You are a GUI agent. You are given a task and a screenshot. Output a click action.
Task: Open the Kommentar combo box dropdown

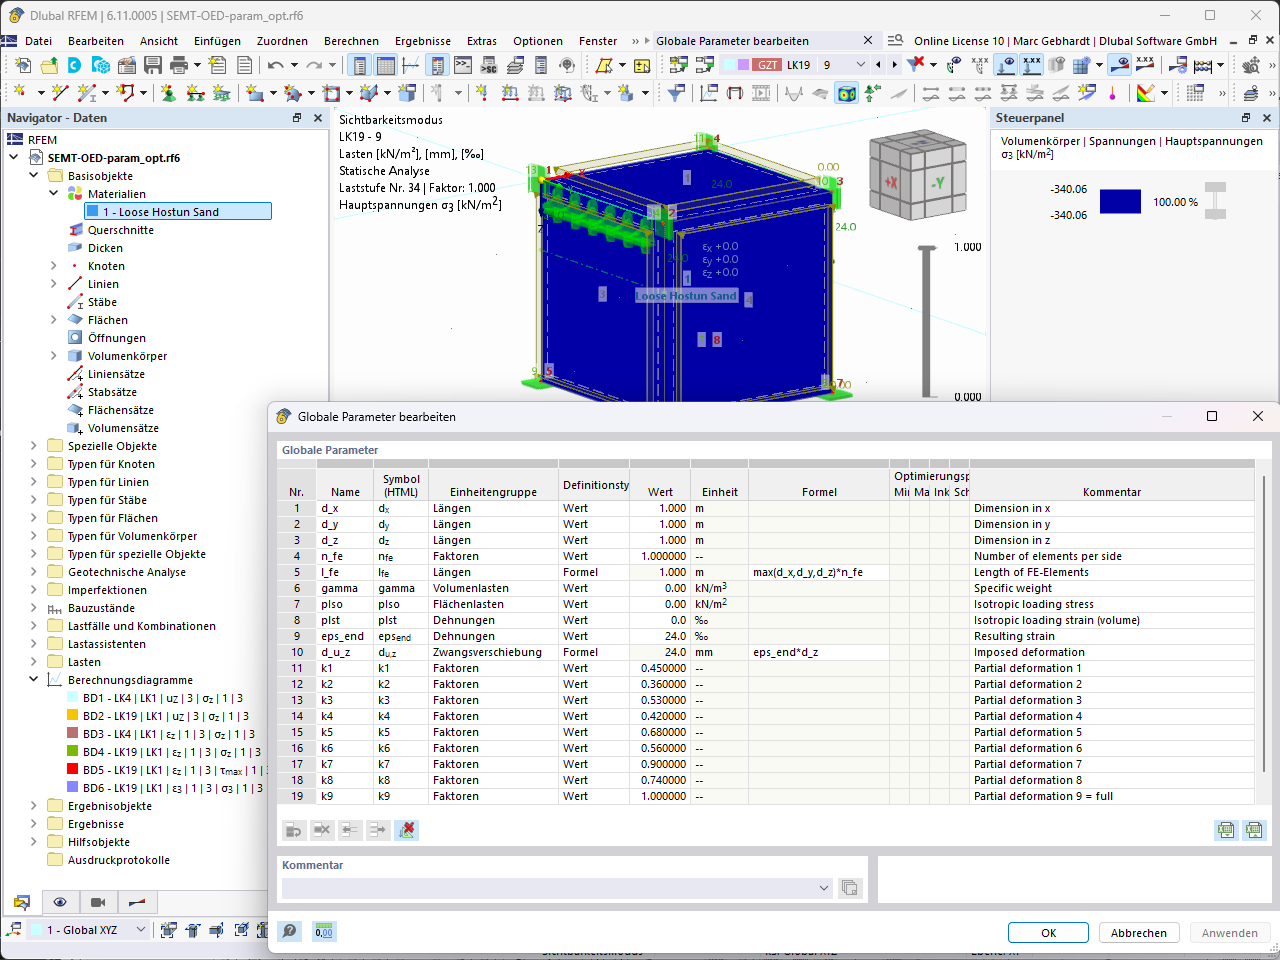click(x=824, y=888)
